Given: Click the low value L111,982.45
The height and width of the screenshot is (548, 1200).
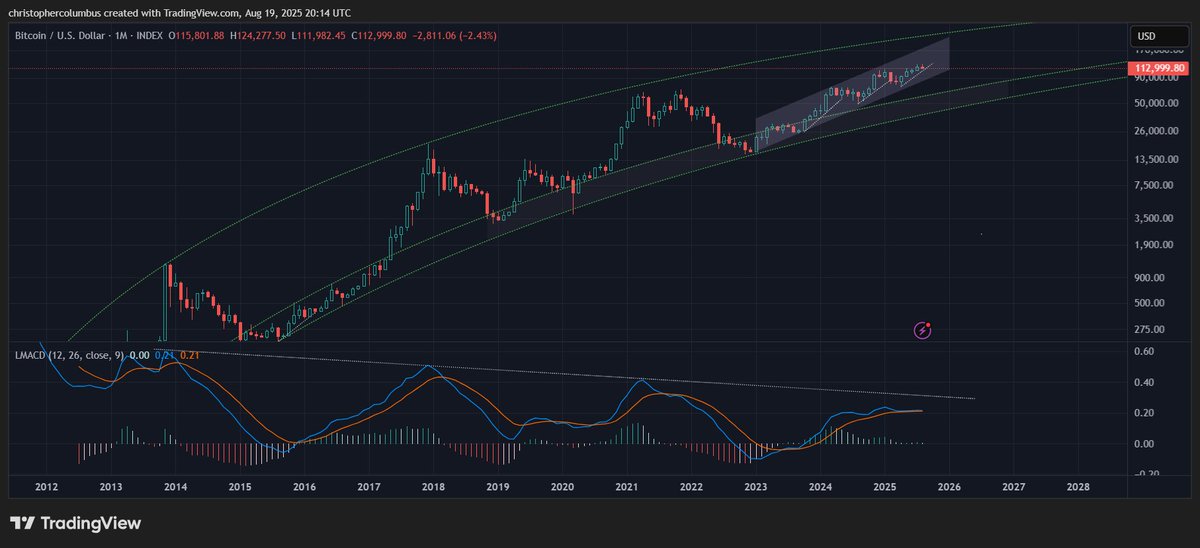Looking at the screenshot, I should (320, 36).
